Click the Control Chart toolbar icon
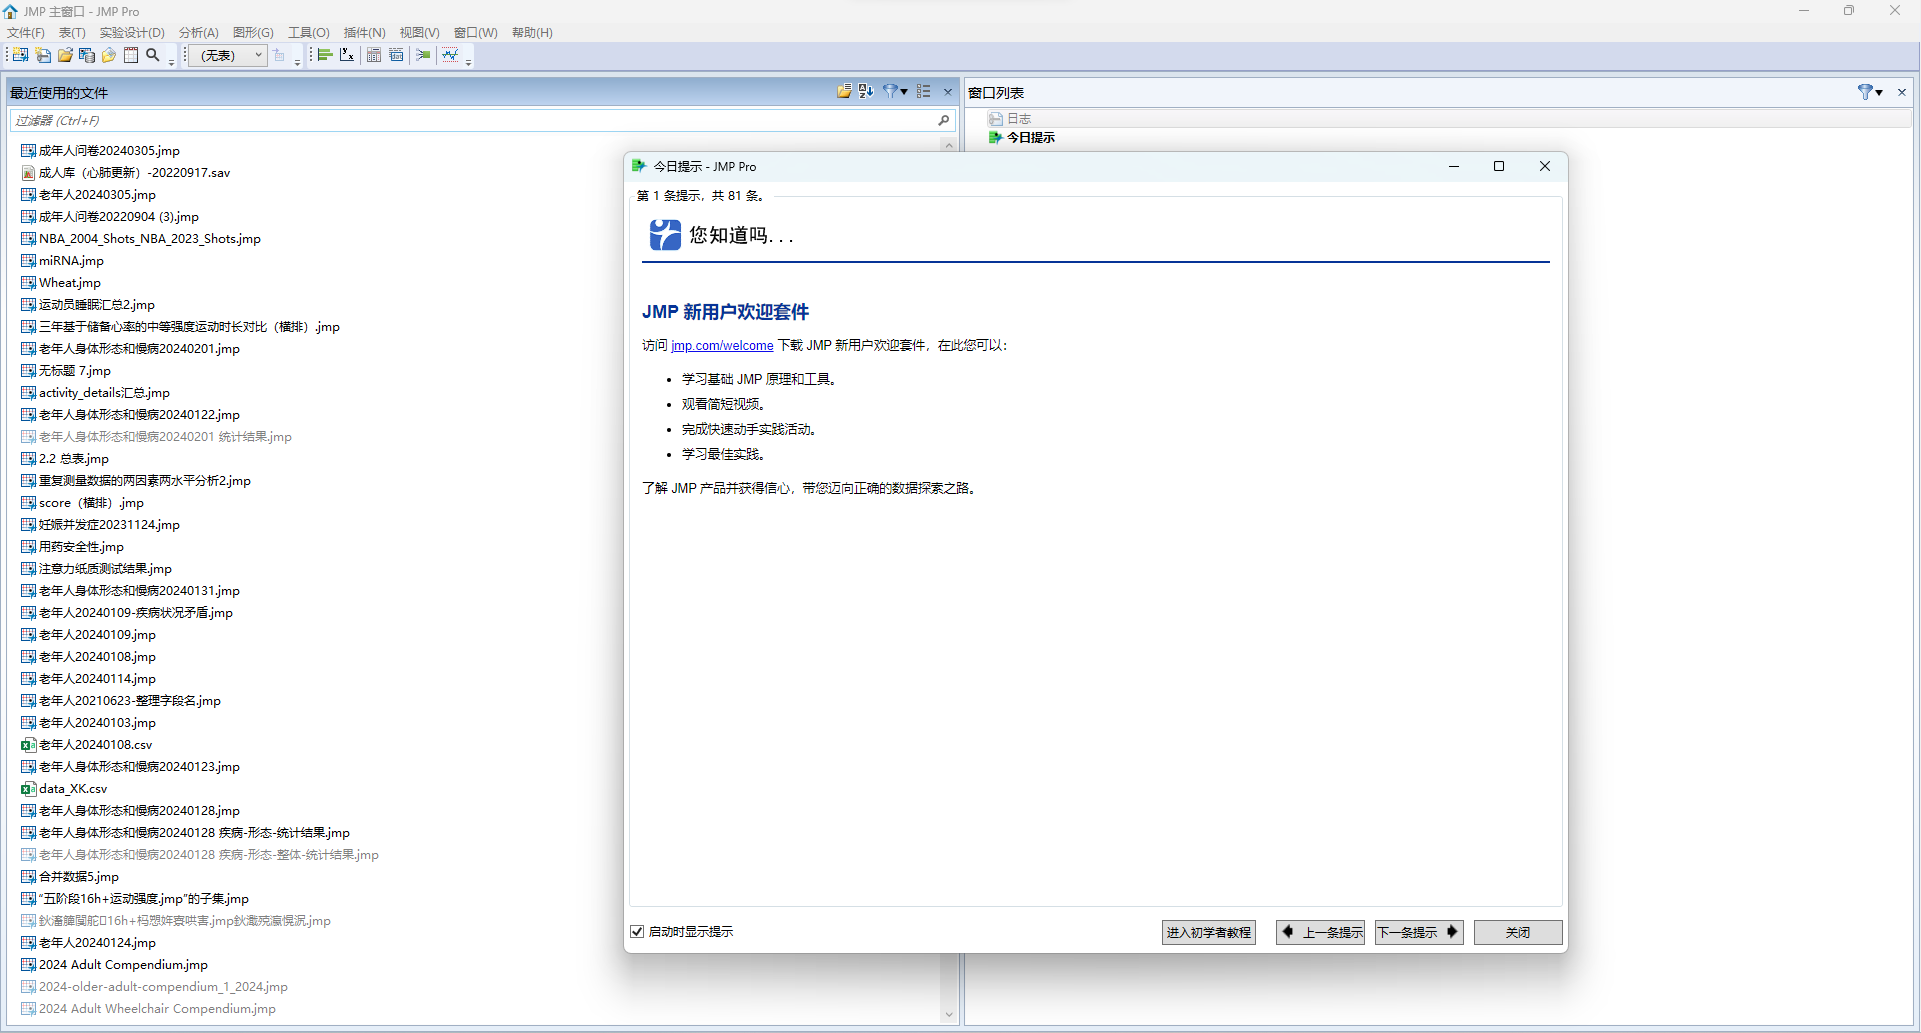This screenshot has height=1033, width=1921. tap(451, 55)
